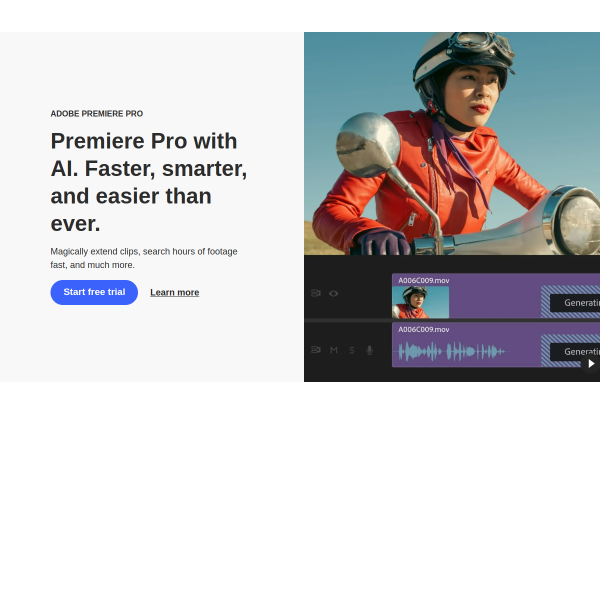
Task: Open the Learn more link
Action: (x=174, y=292)
